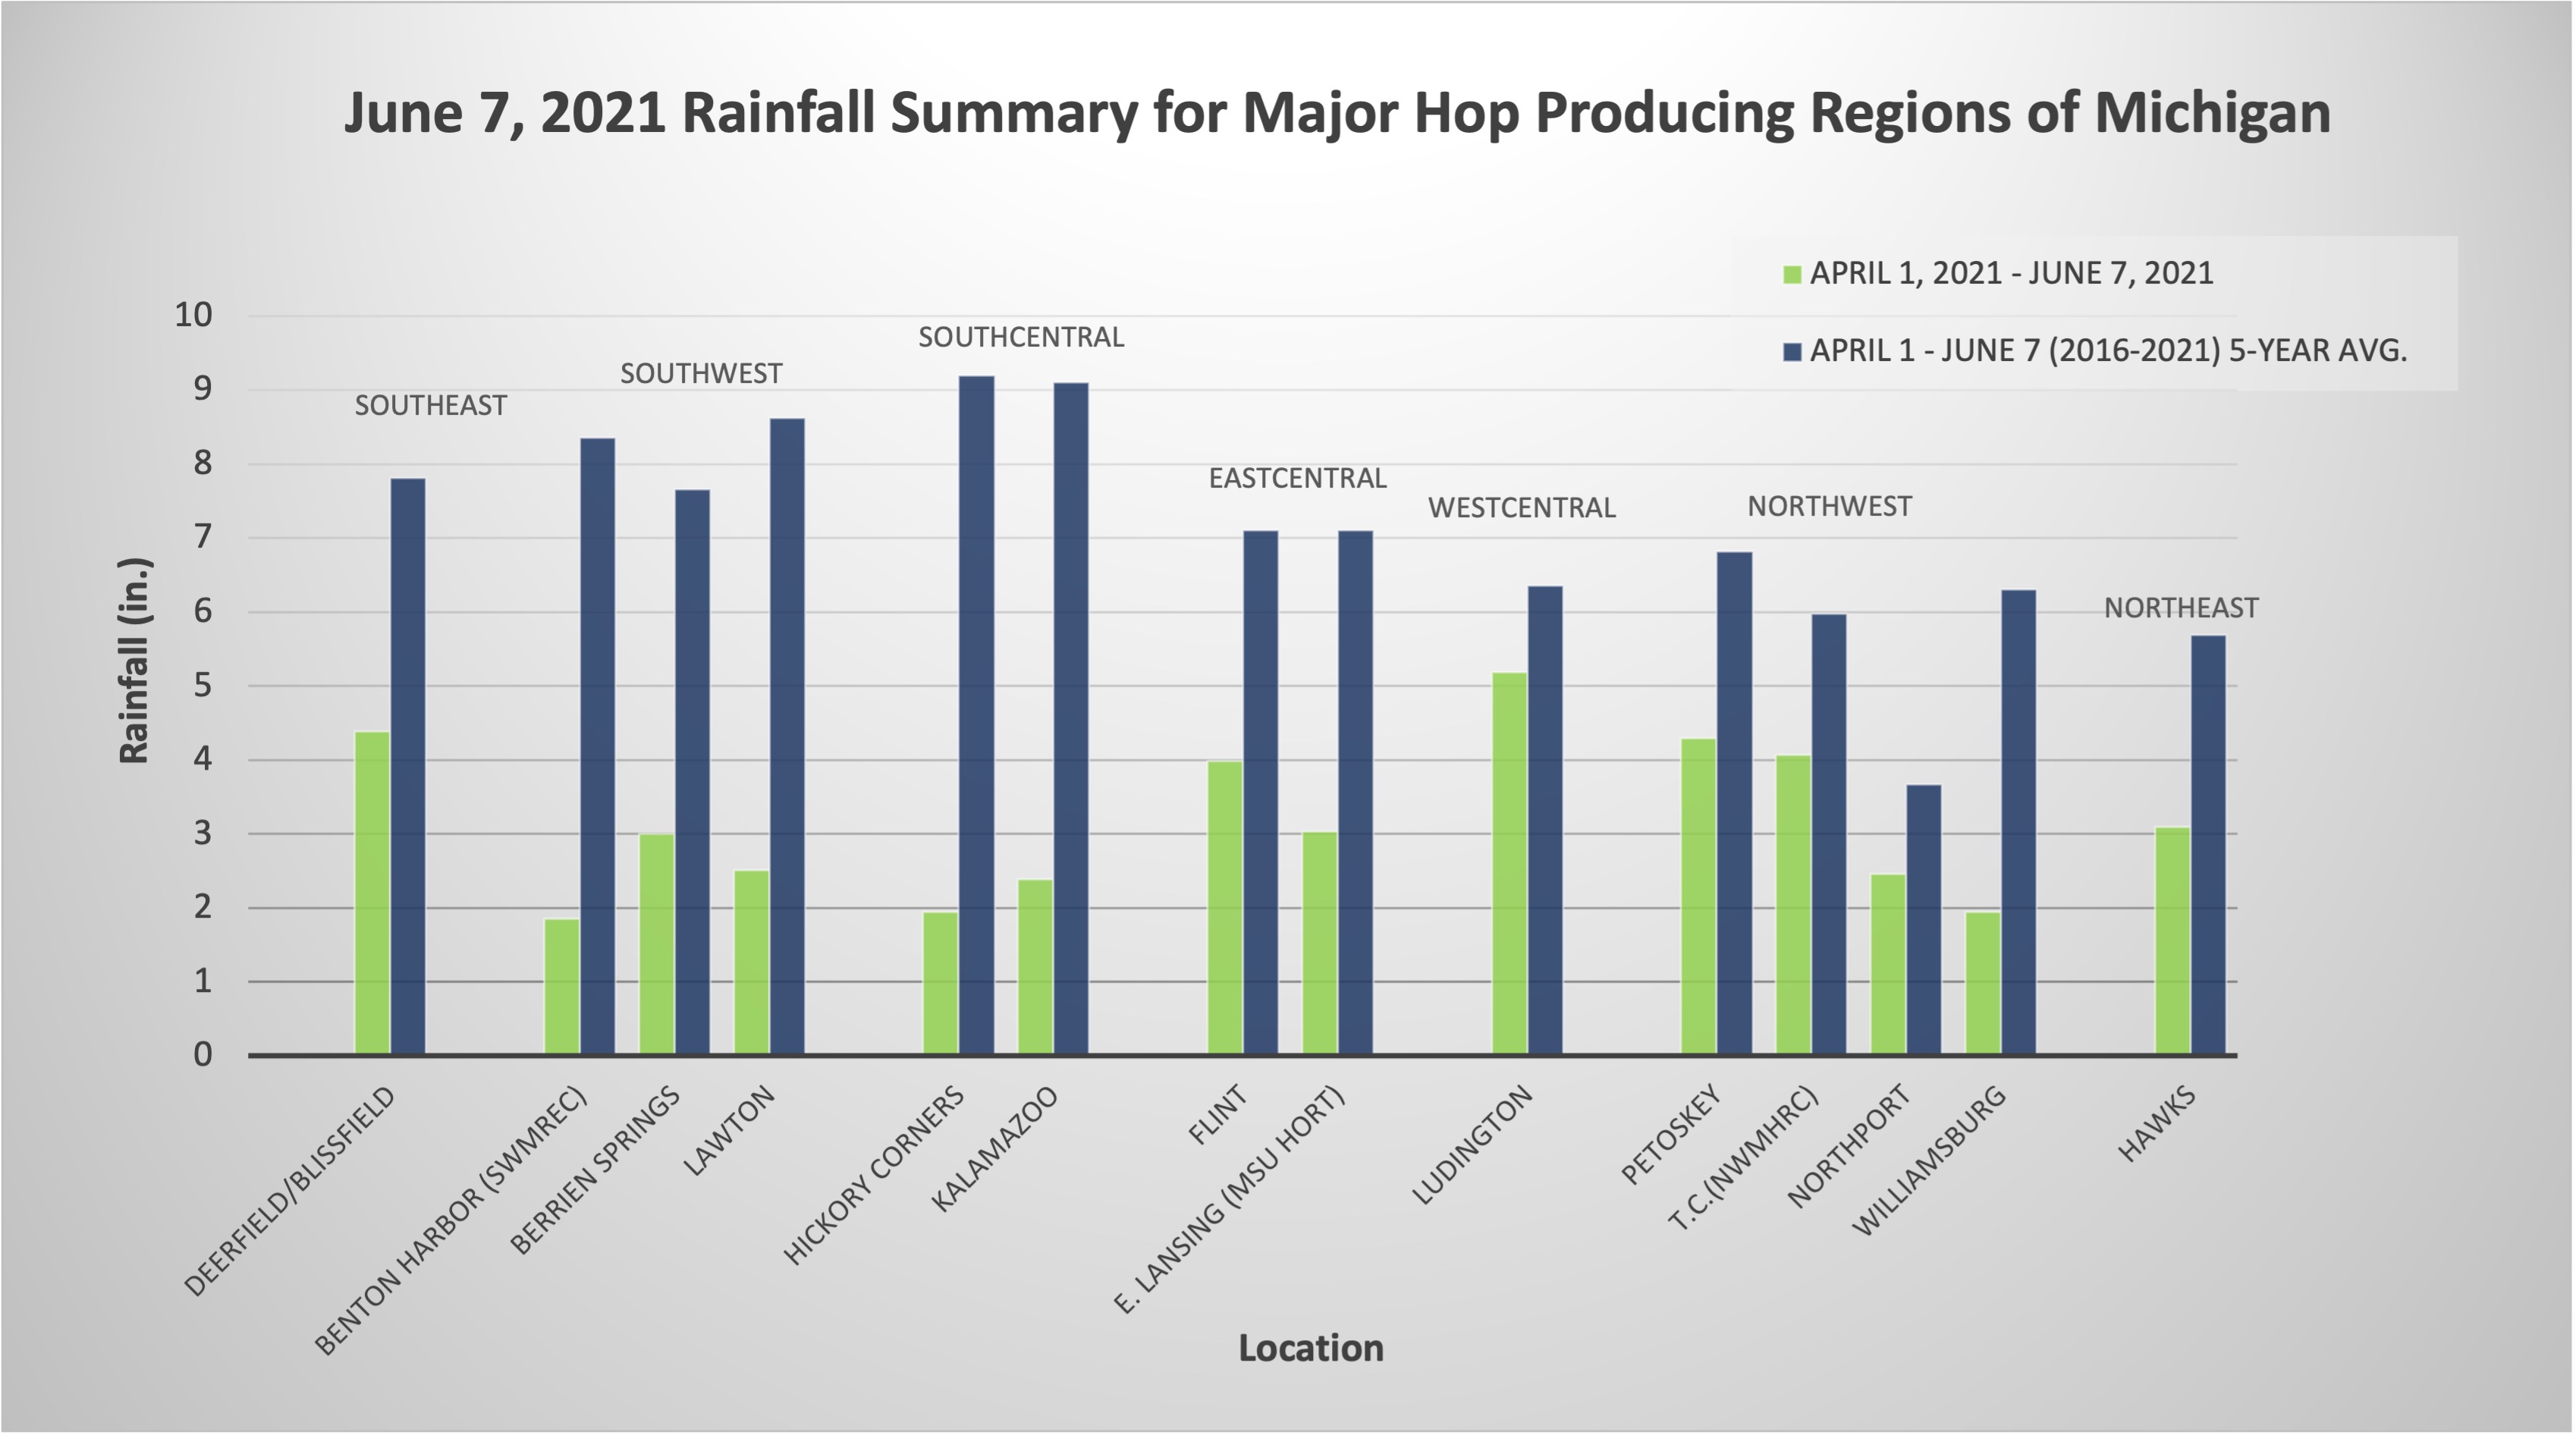Viewport: 2576px width, 1435px height.
Task: Select Ludington green 2021 bar
Action: coord(1510,864)
